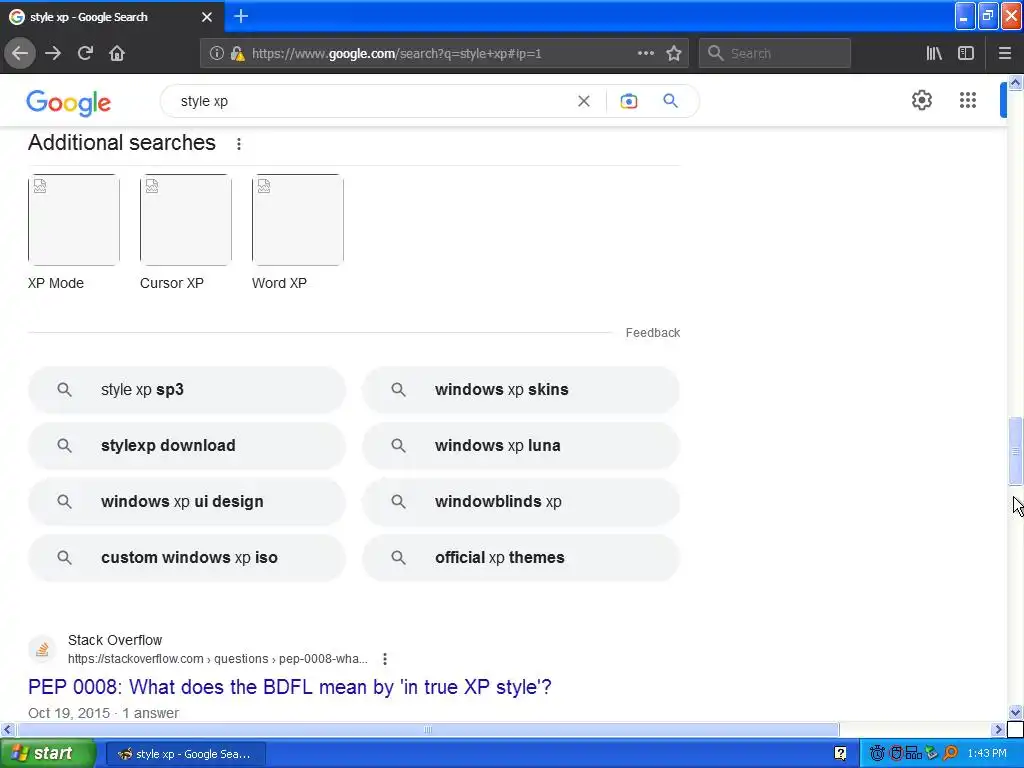Submit search with the blue magnifier icon
The height and width of the screenshot is (768, 1024).
point(671,101)
